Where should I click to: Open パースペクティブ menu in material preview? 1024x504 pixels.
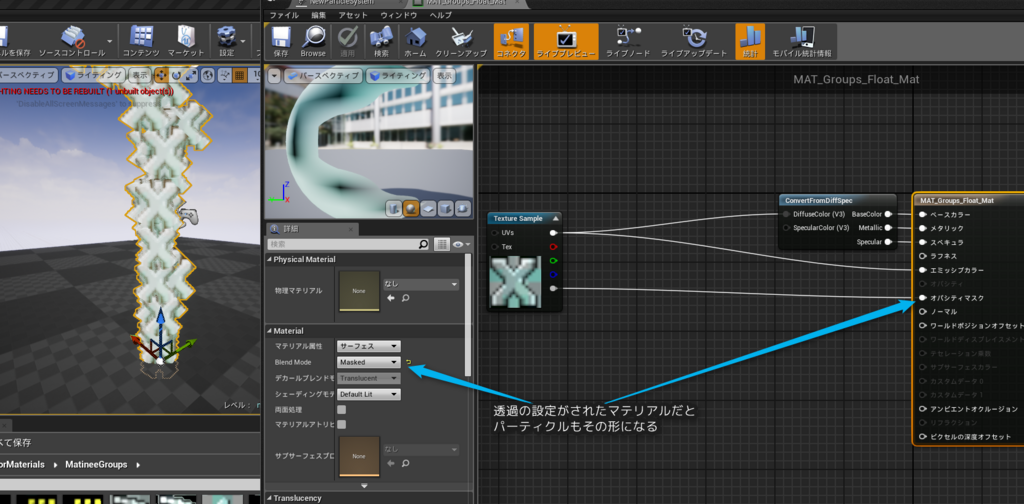tap(323, 76)
